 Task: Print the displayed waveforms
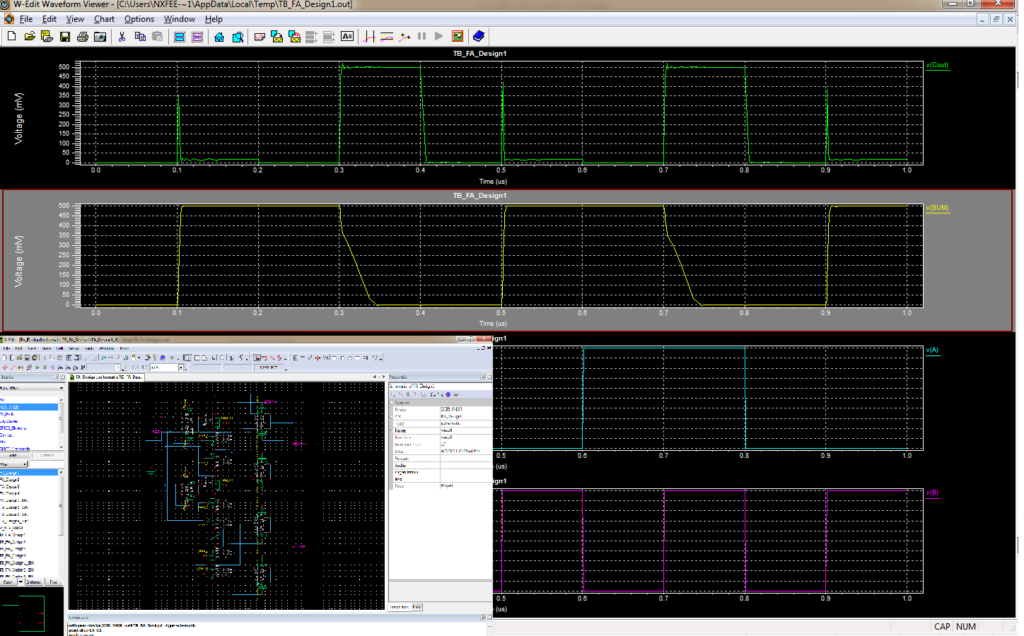pos(82,36)
